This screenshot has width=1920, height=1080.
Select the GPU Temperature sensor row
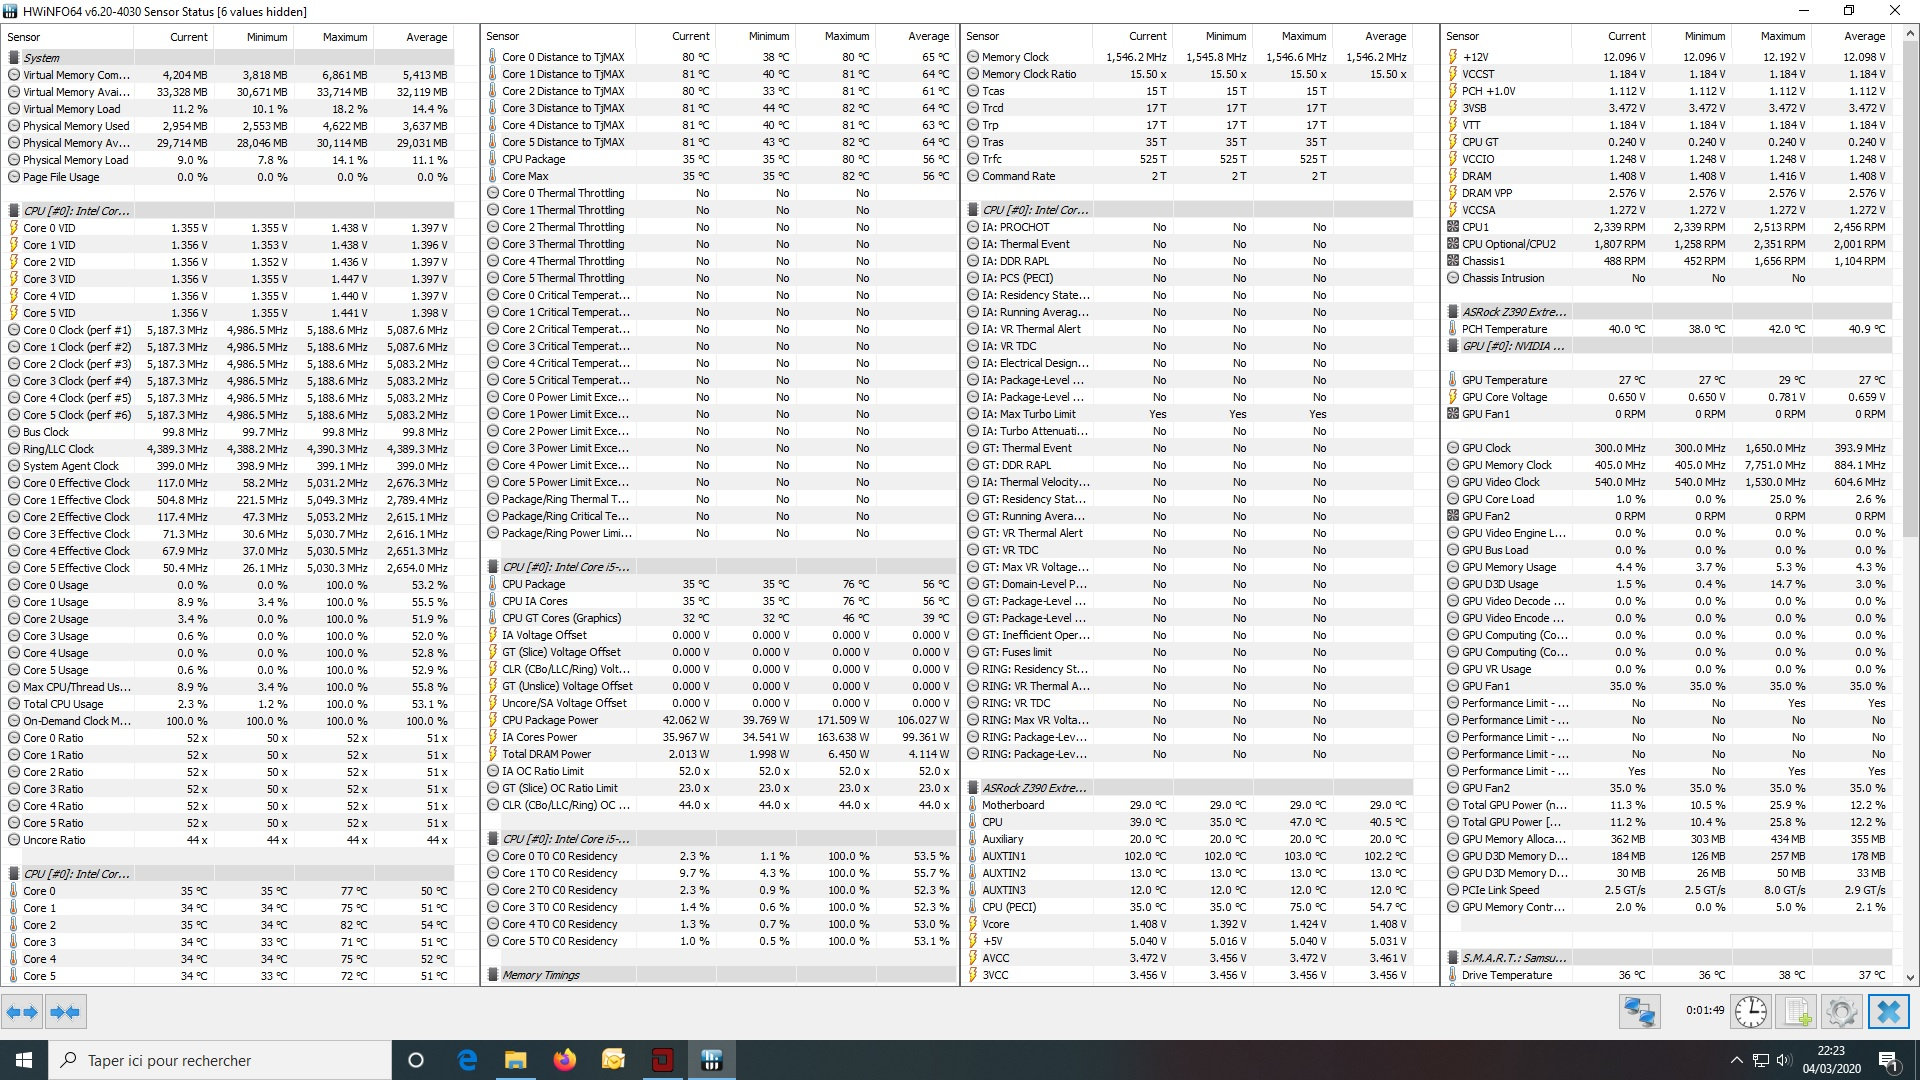1504,380
